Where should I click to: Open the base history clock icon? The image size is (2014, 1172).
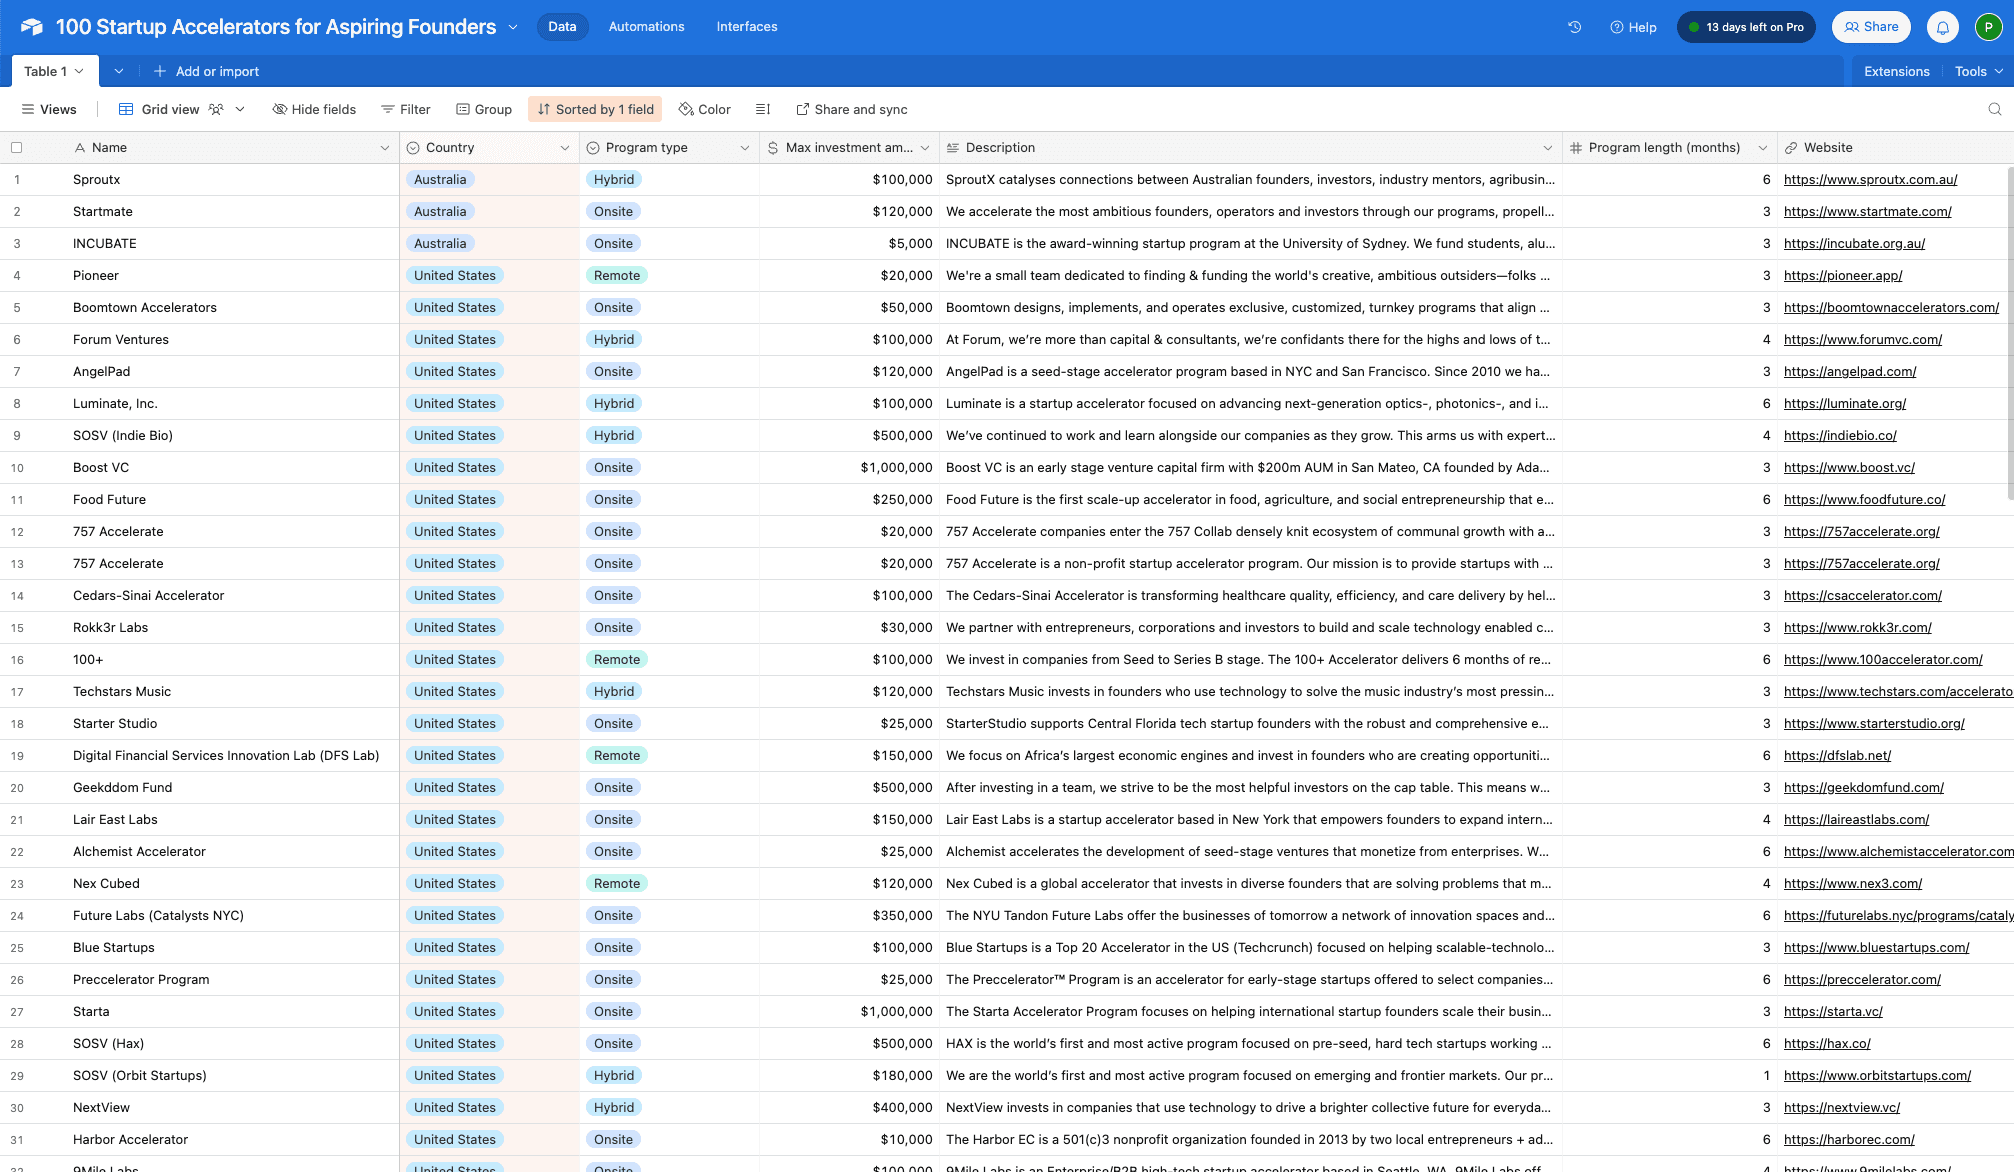1574,27
